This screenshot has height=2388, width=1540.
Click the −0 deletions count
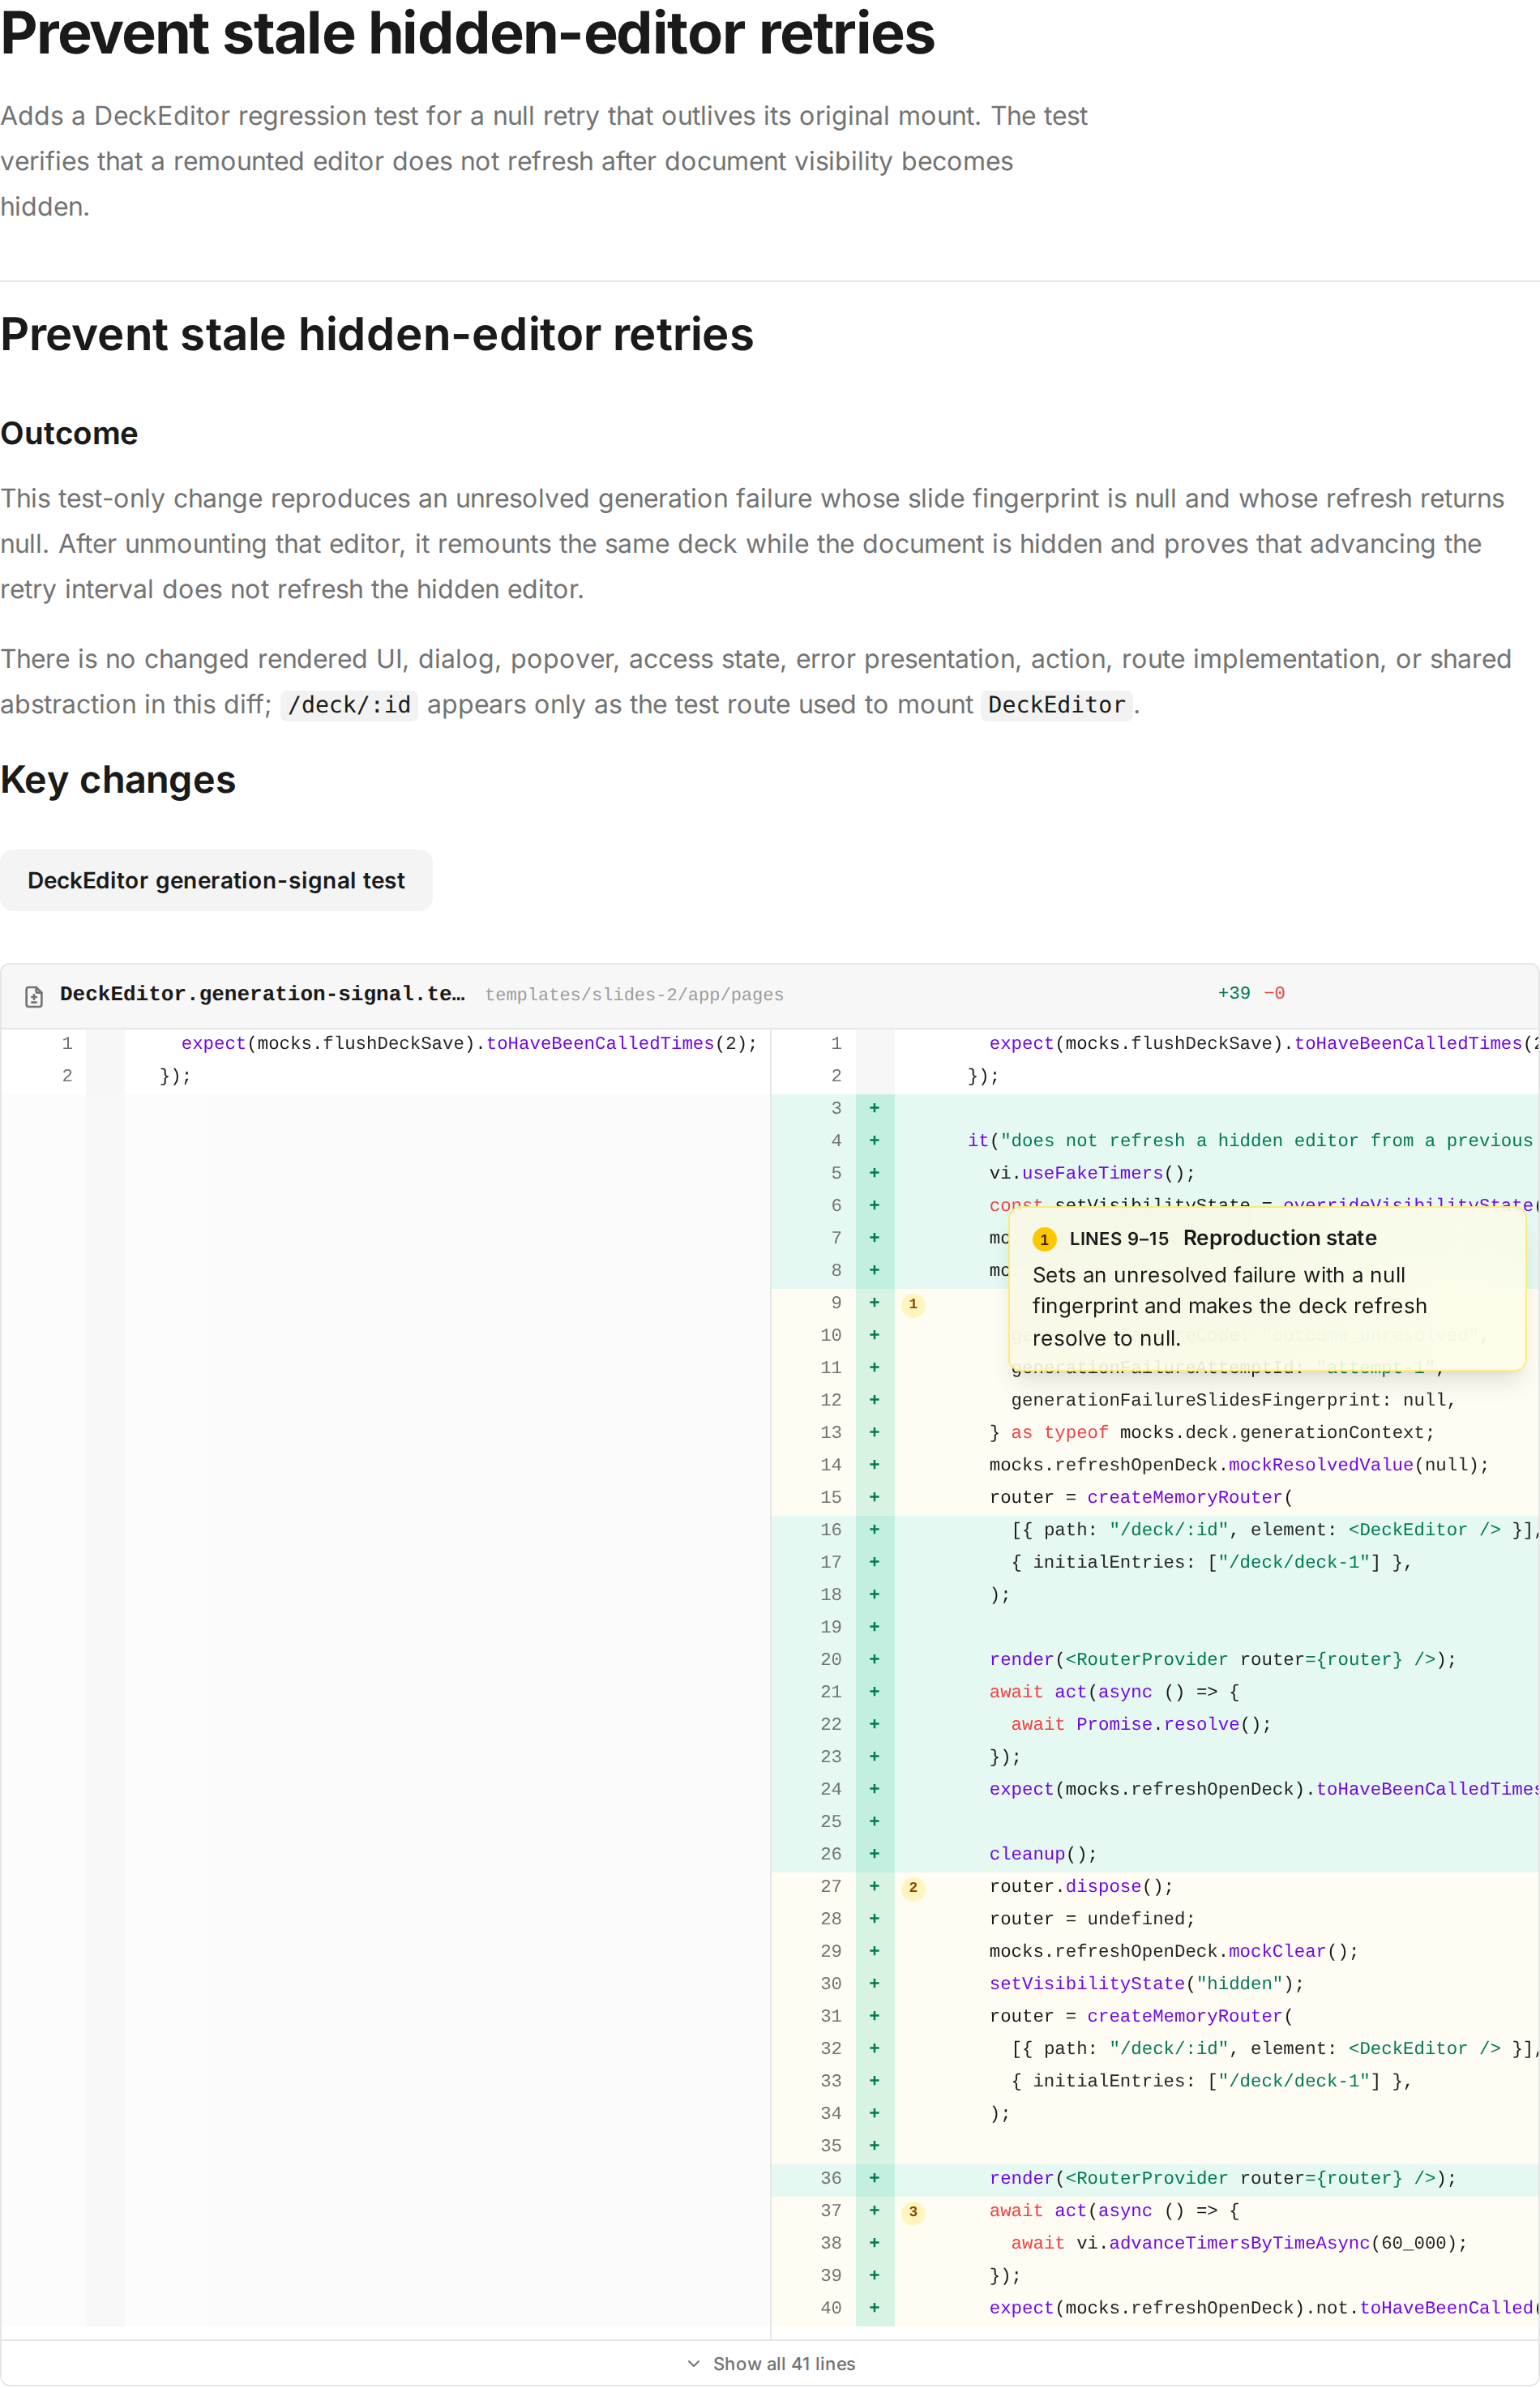tap(1274, 993)
